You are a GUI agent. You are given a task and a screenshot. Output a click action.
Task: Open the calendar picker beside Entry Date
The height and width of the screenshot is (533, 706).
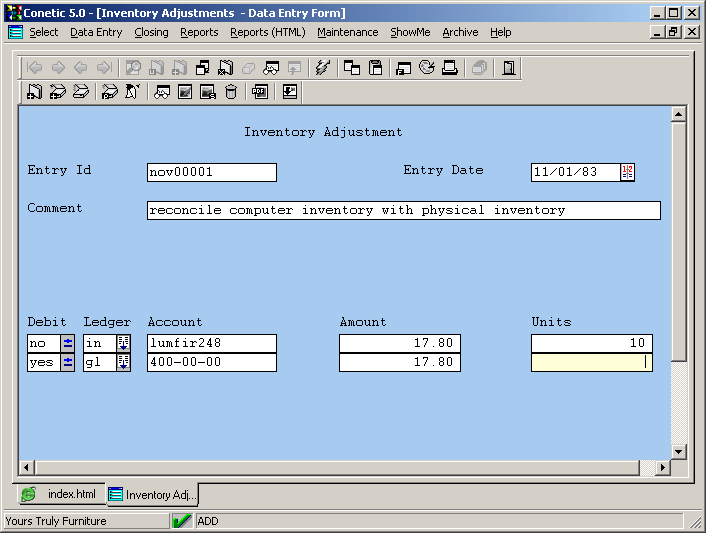[x=627, y=172]
